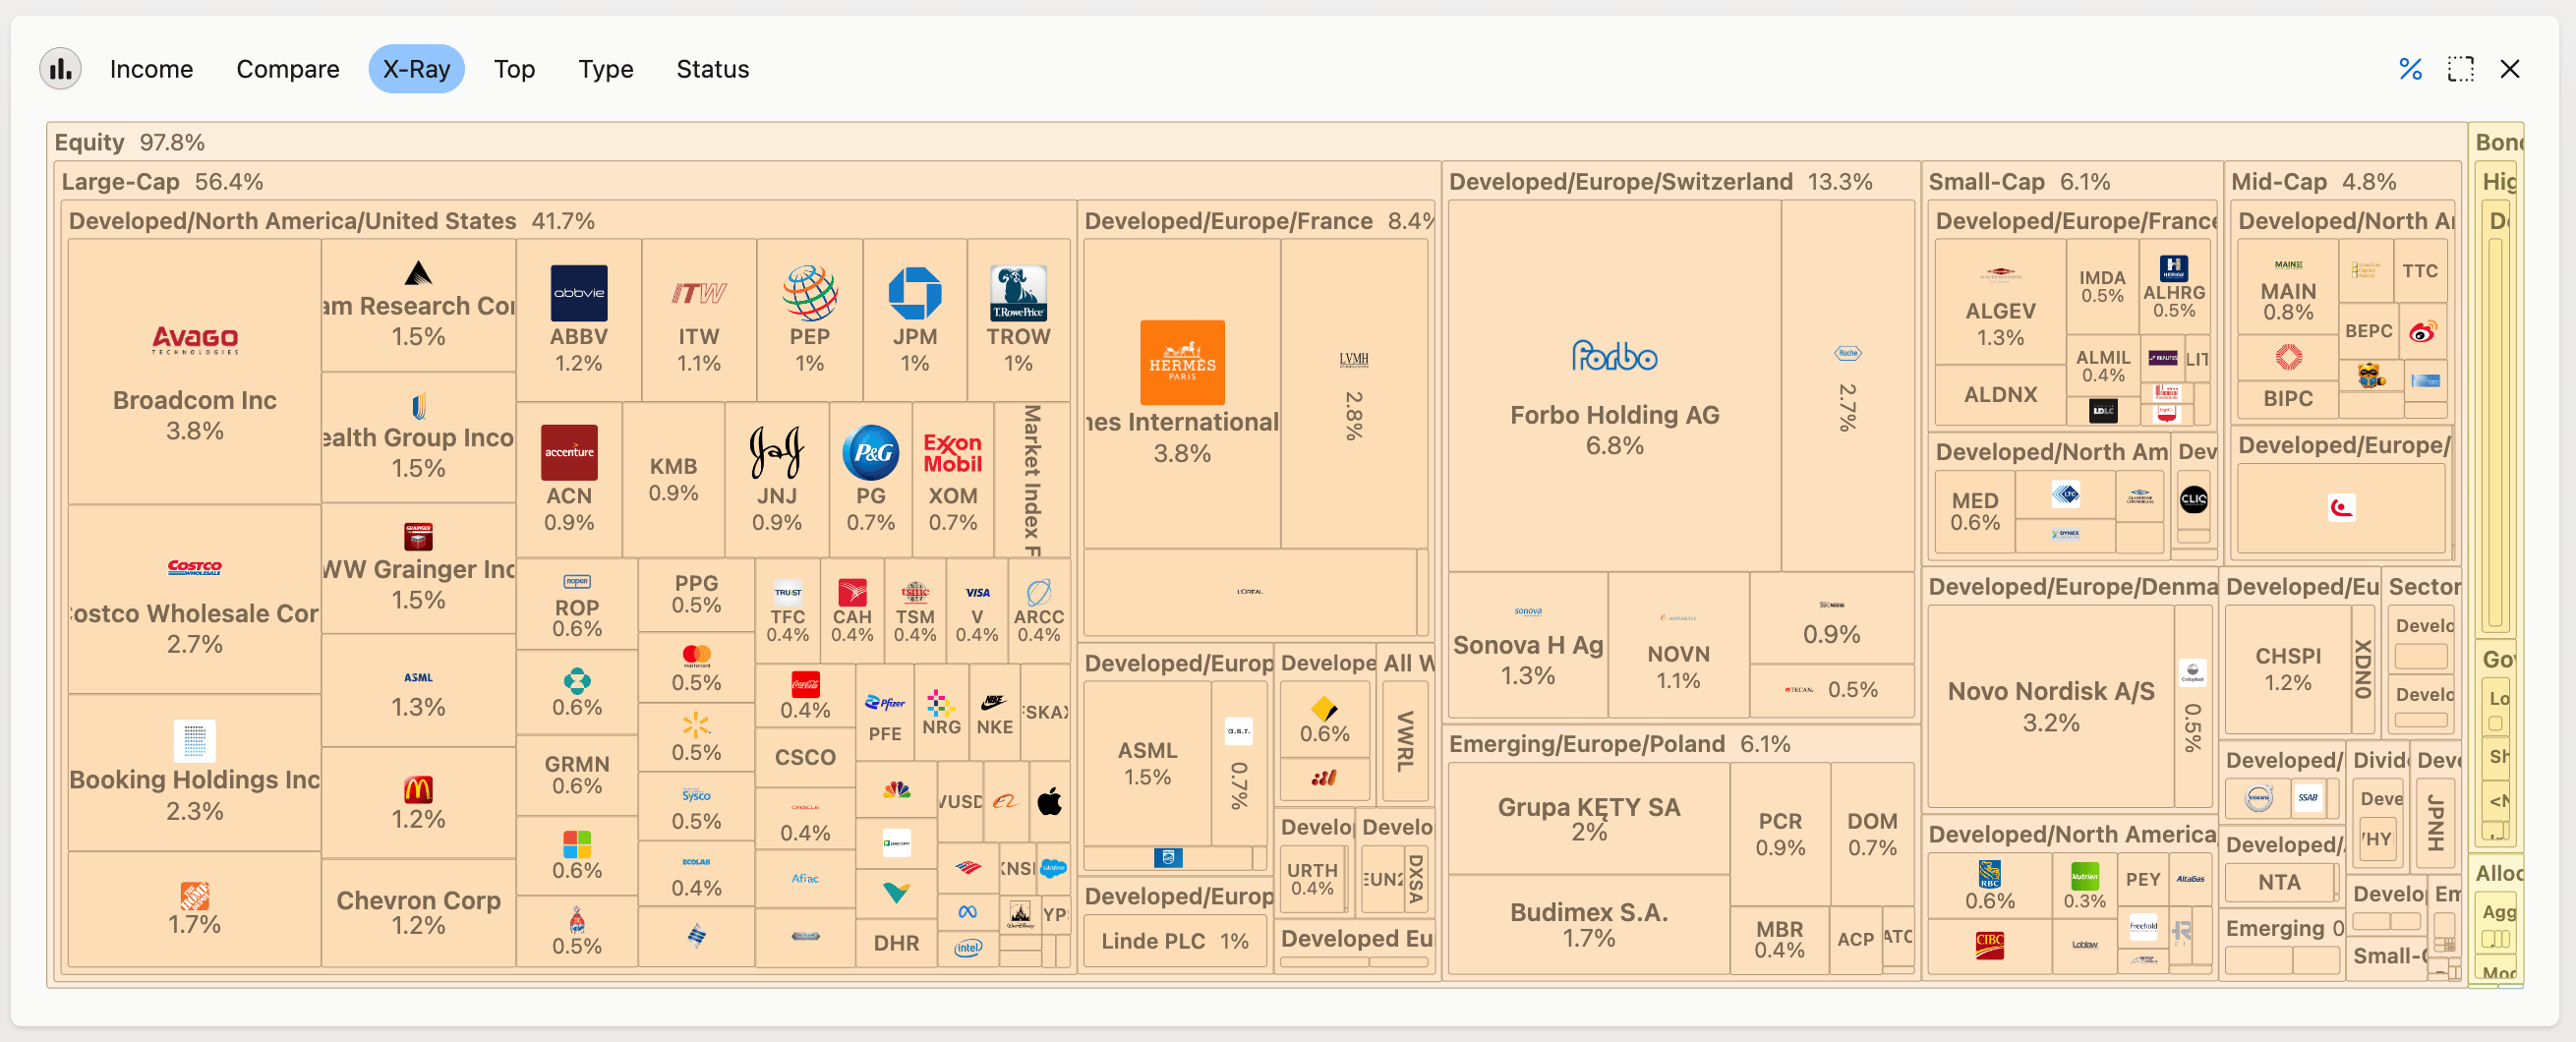Click the MAIN 0.8% tile

[x=2288, y=288]
